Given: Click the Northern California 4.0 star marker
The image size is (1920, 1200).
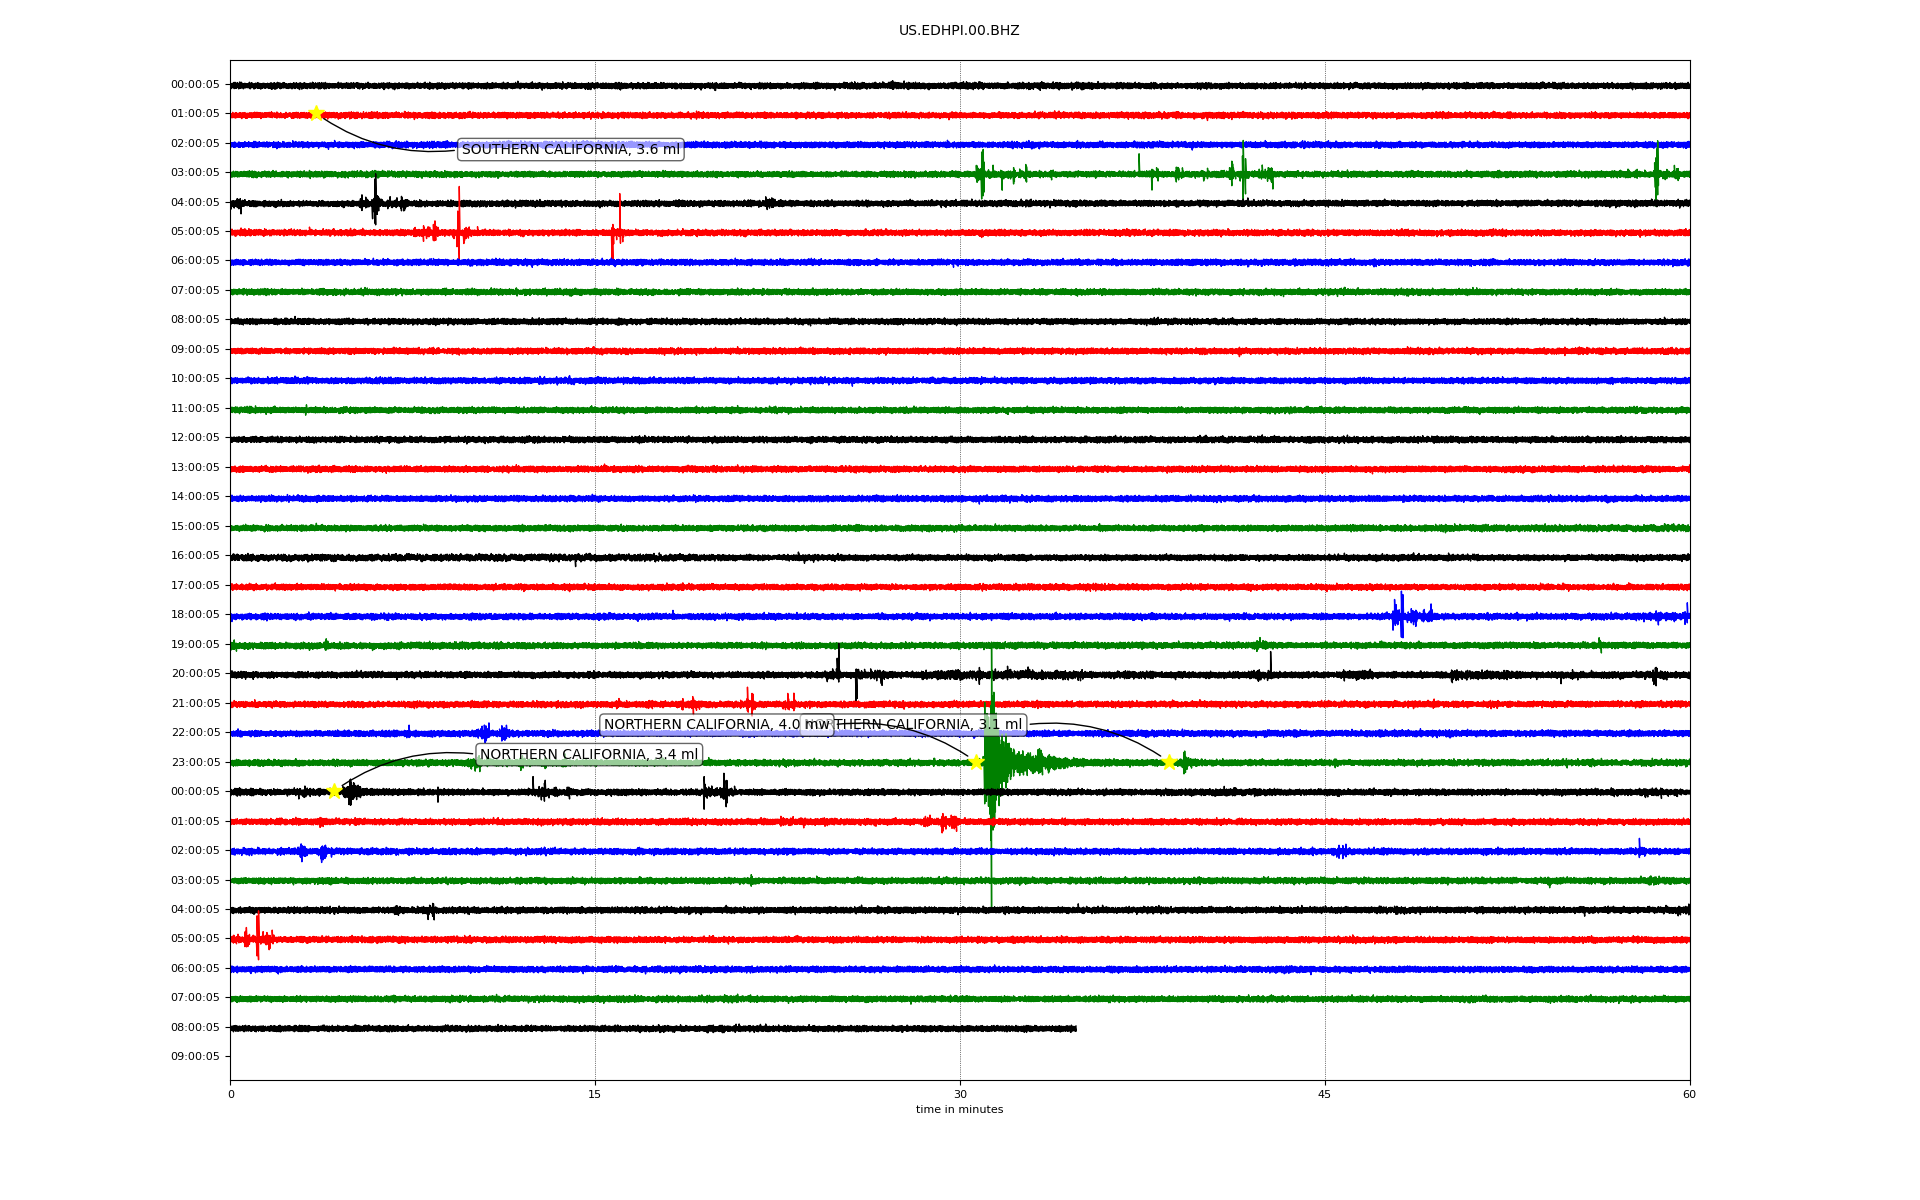Looking at the screenshot, I should pos(976,762).
